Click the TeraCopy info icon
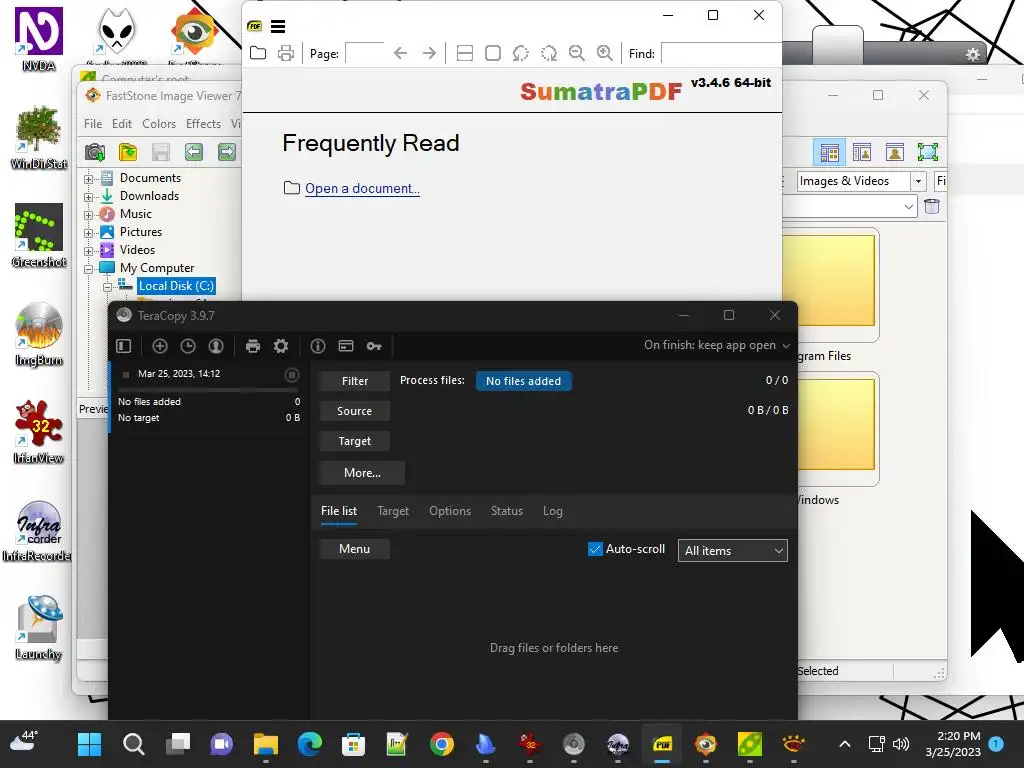This screenshot has height=768, width=1024. [318, 346]
